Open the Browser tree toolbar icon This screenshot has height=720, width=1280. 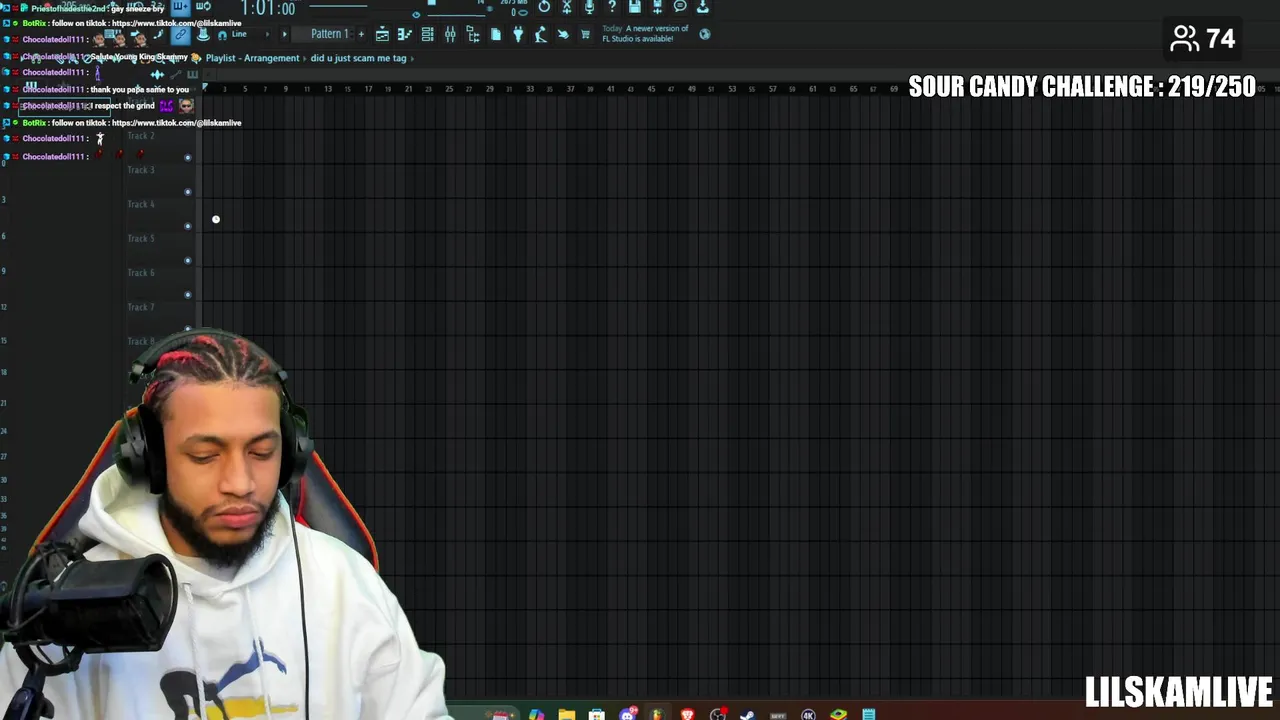[473, 34]
